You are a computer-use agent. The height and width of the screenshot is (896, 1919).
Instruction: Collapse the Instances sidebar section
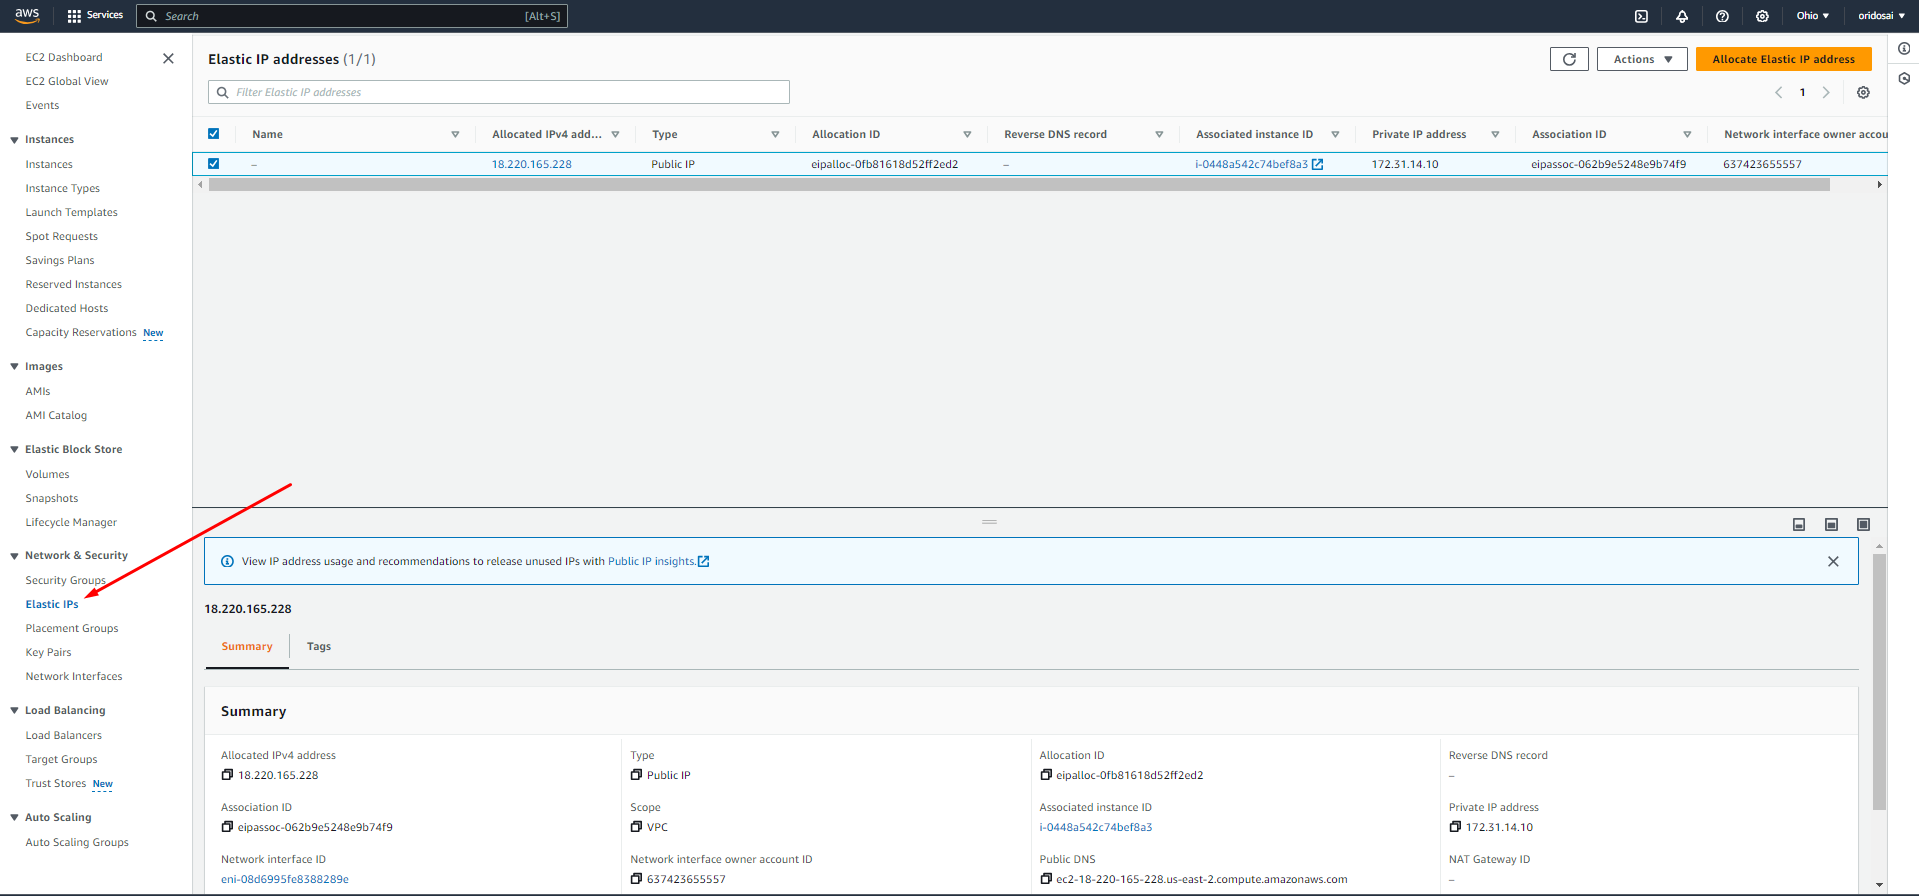(14, 140)
